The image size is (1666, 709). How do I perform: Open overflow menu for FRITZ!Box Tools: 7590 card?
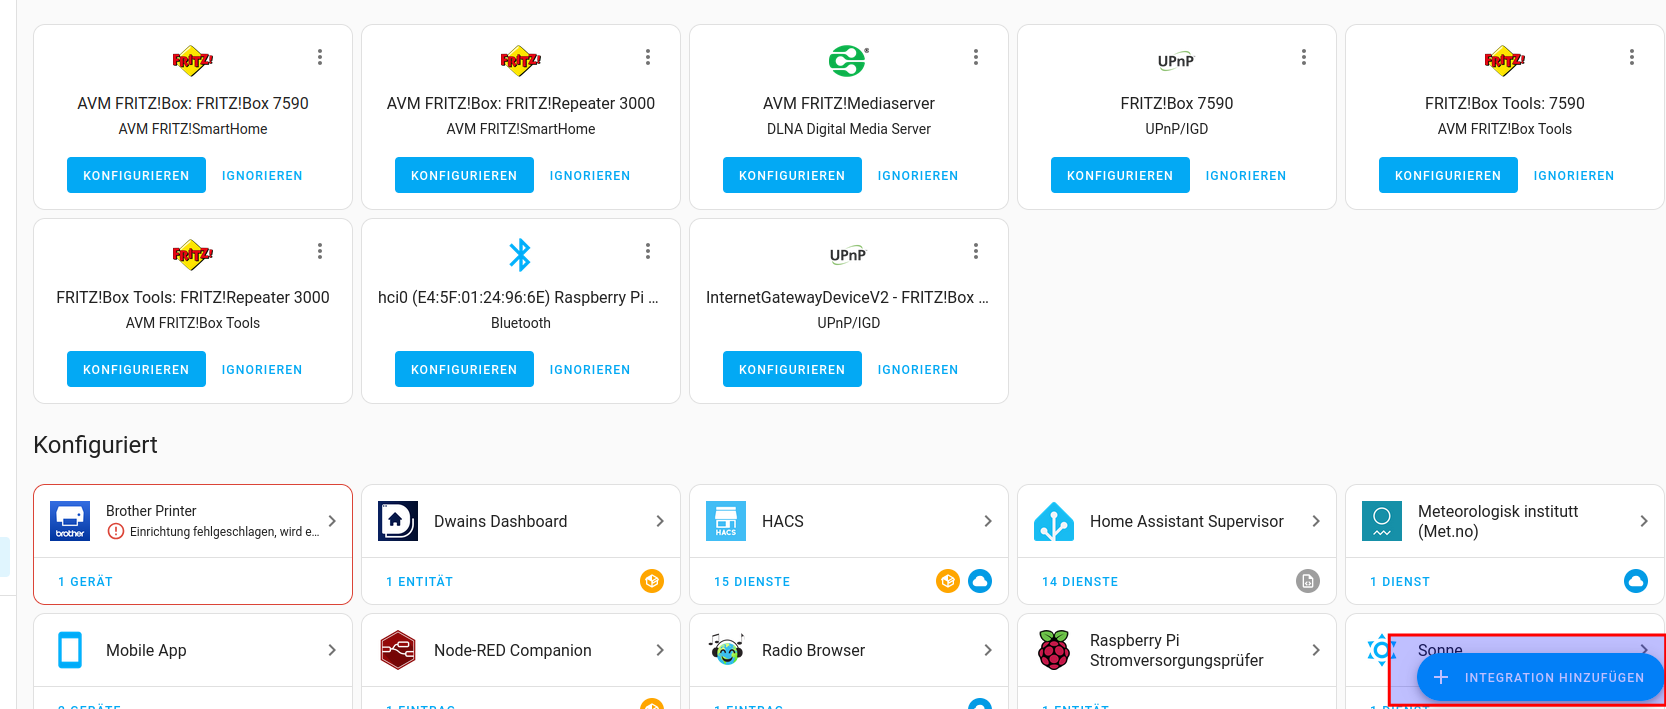(1632, 57)
